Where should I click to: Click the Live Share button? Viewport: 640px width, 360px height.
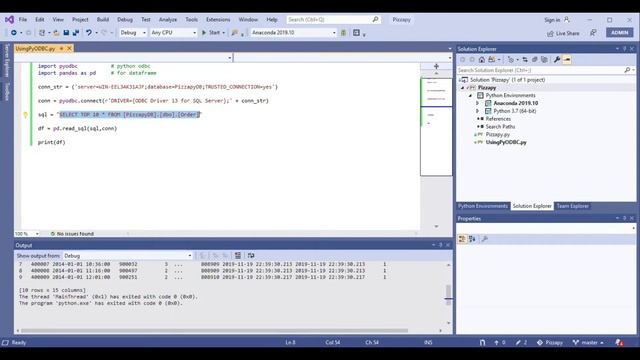click(x=563, y=33)
